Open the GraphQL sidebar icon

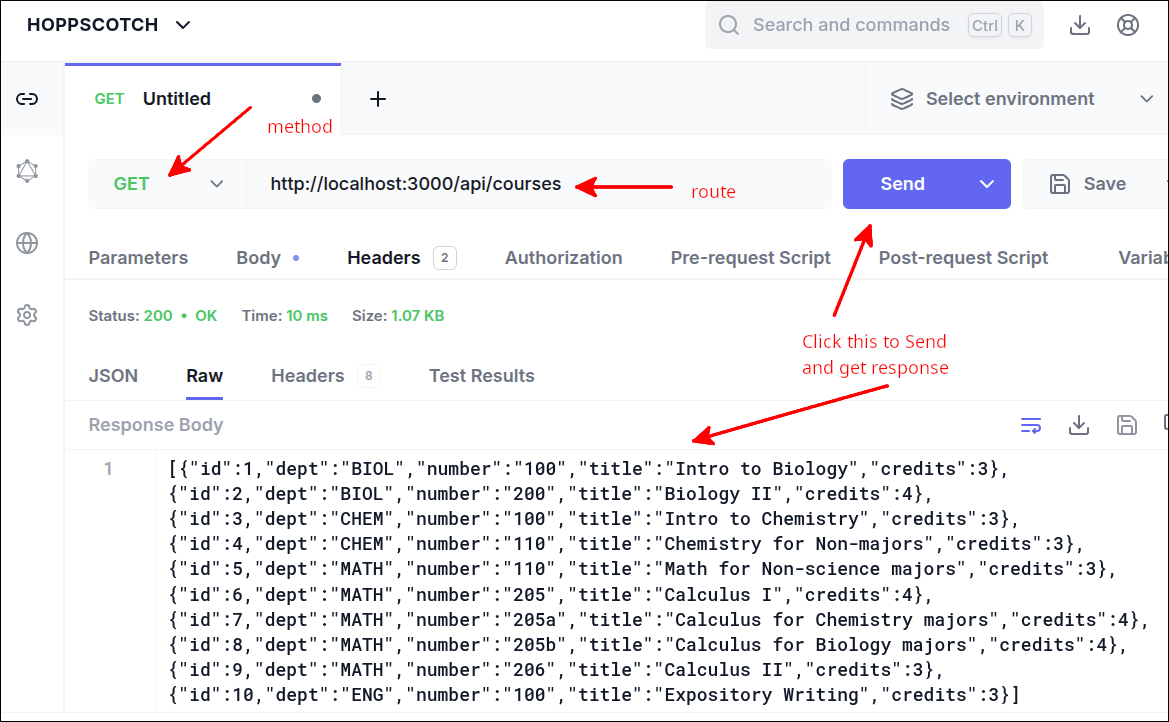pyautogui.click(x=27, y=171)
